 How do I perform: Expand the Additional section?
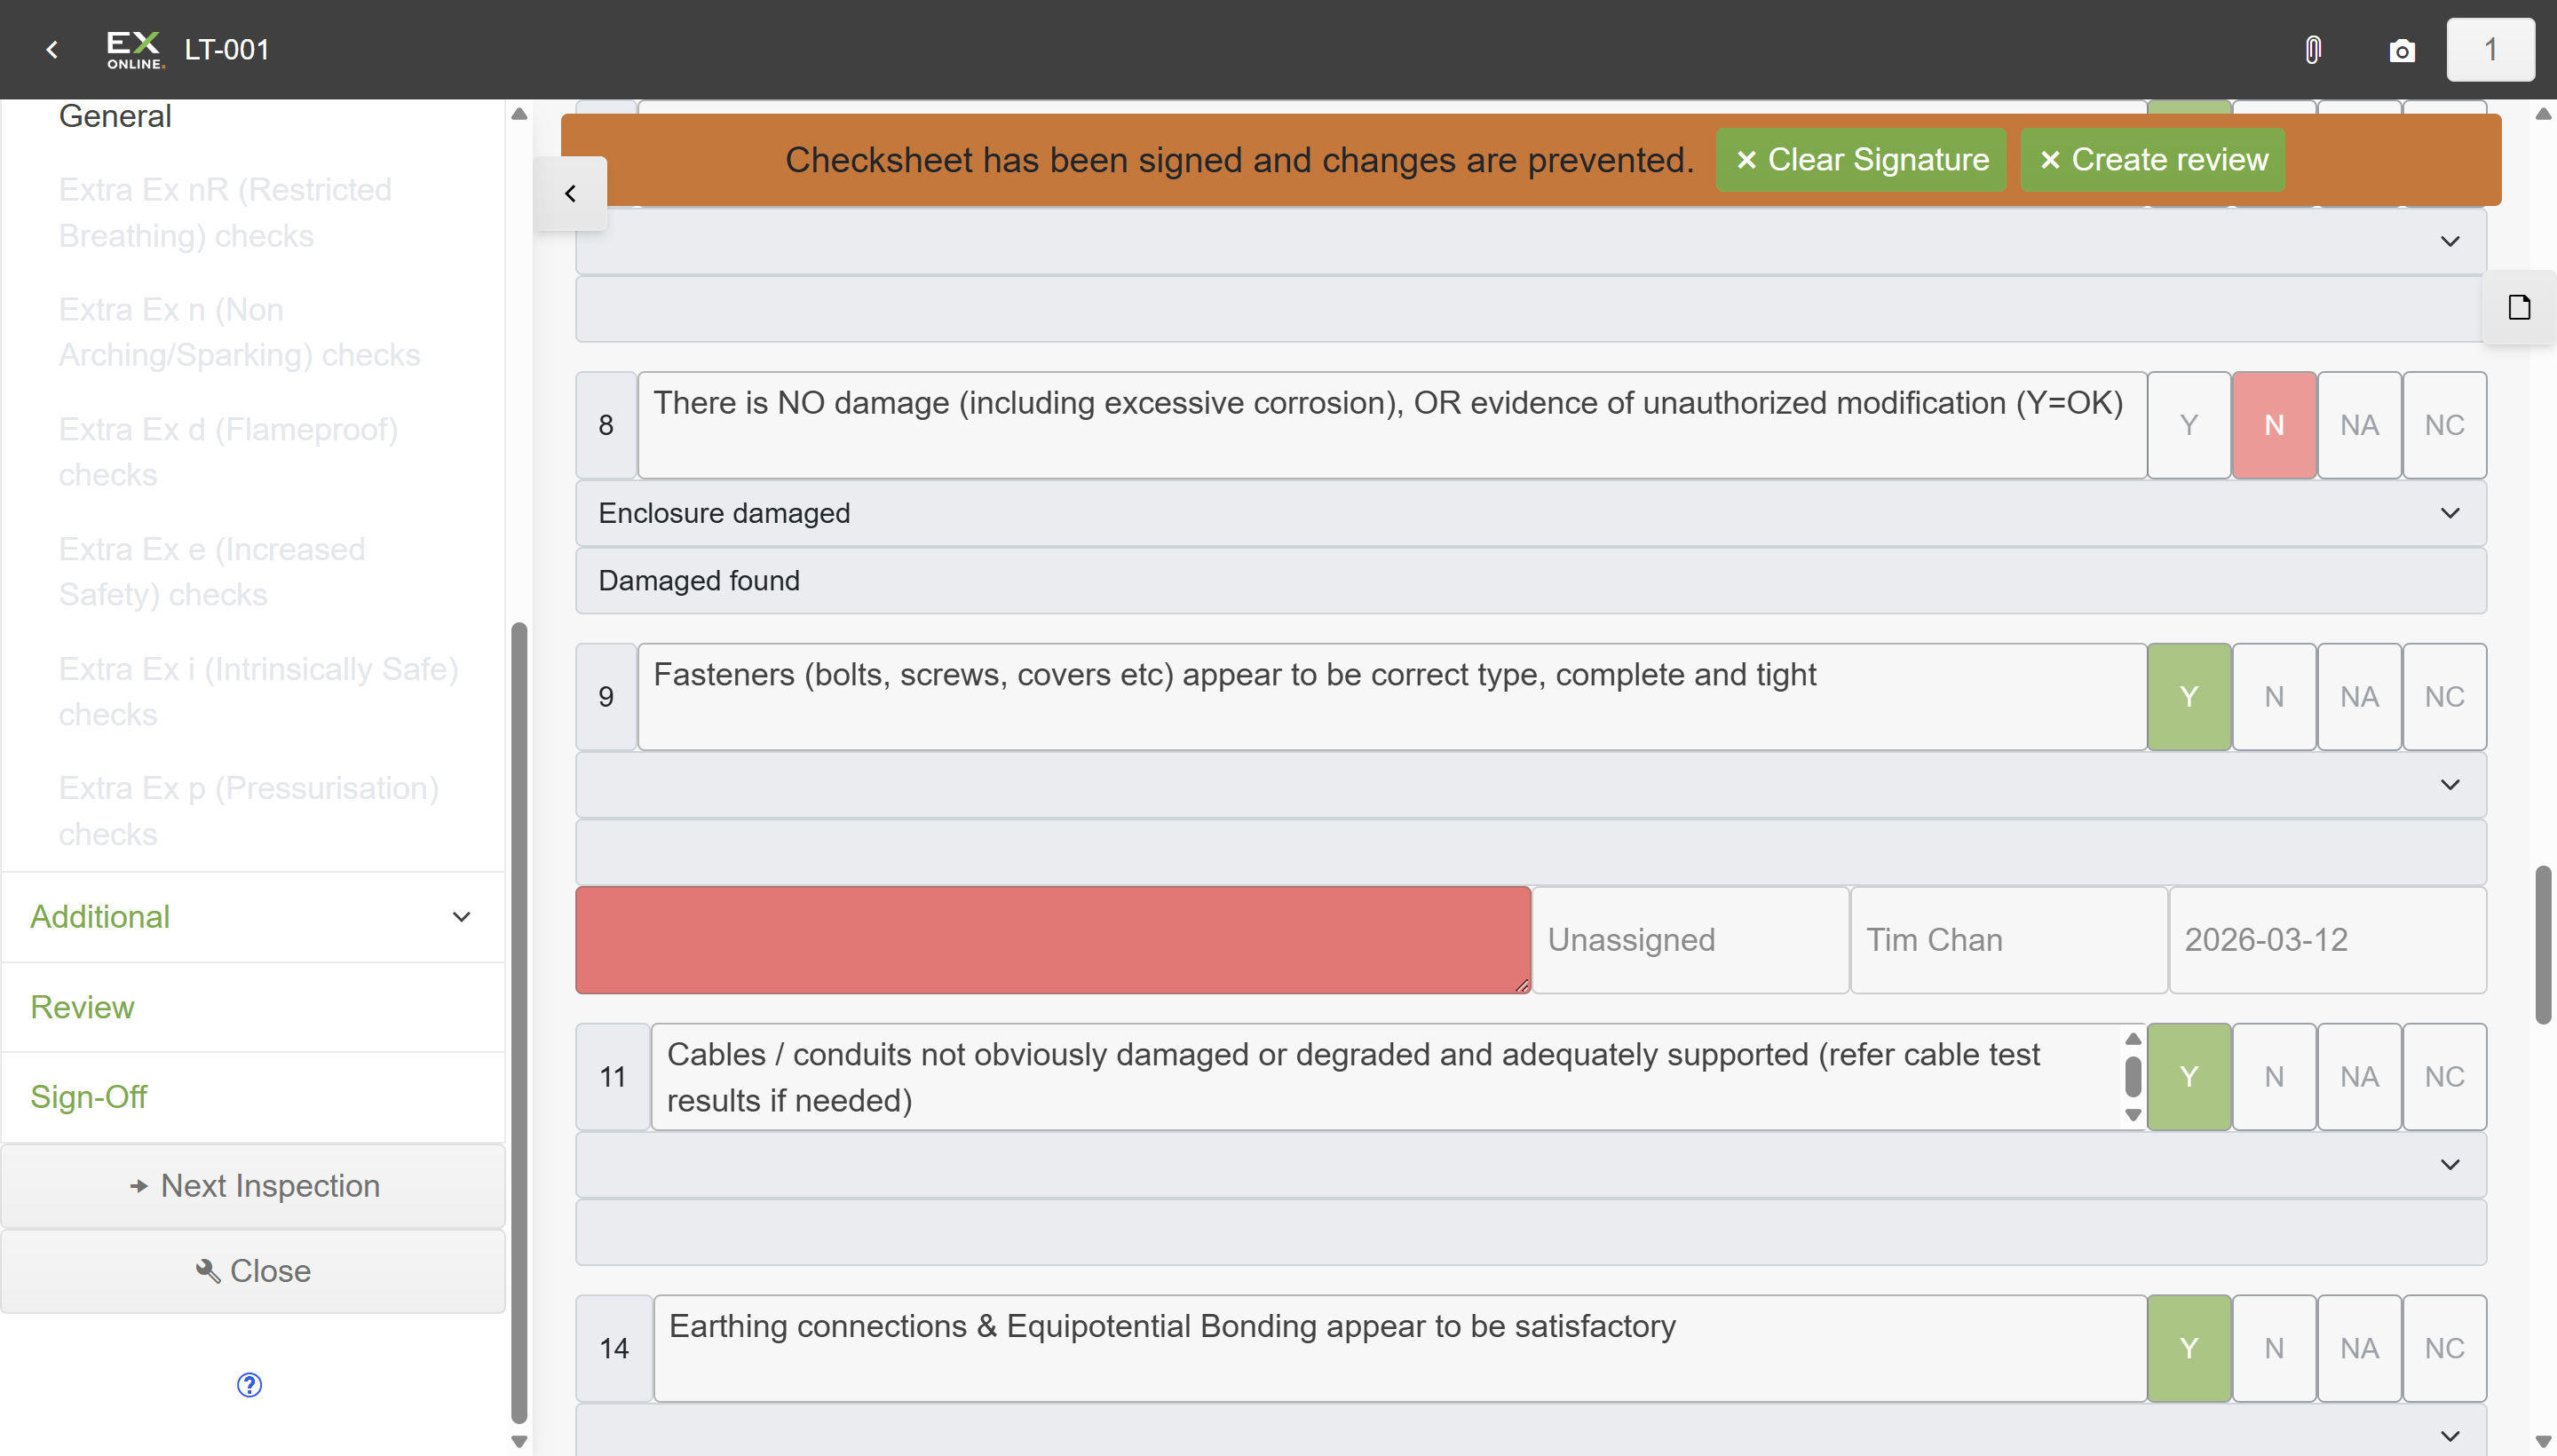253,917
